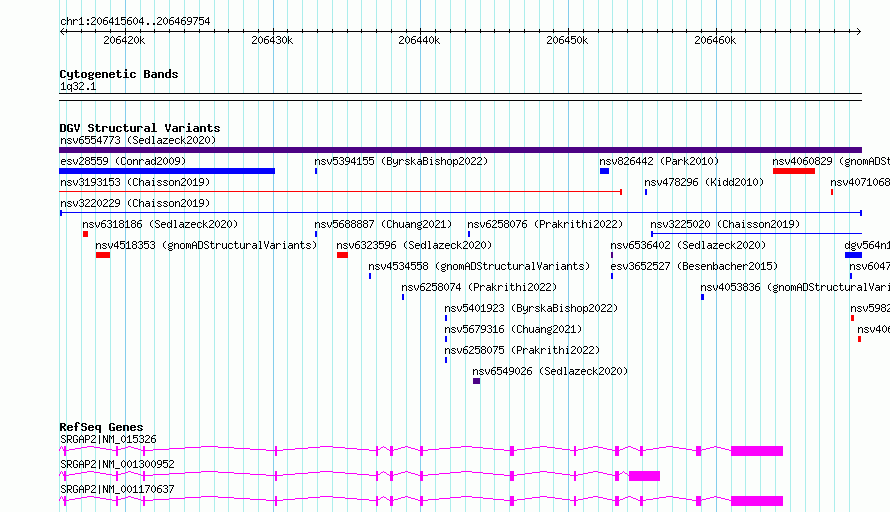Click the 206460k ruler label

click(715, 40)
